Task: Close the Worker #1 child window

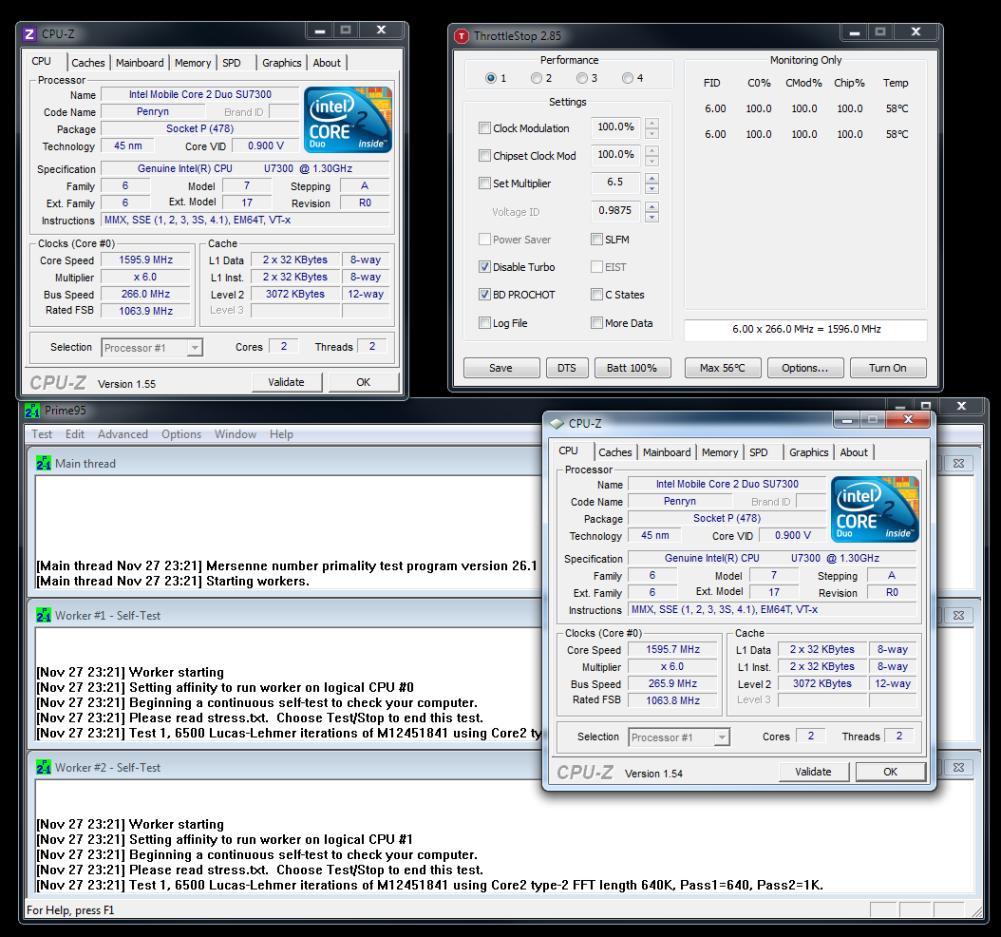Action: (x=958, y=615)
